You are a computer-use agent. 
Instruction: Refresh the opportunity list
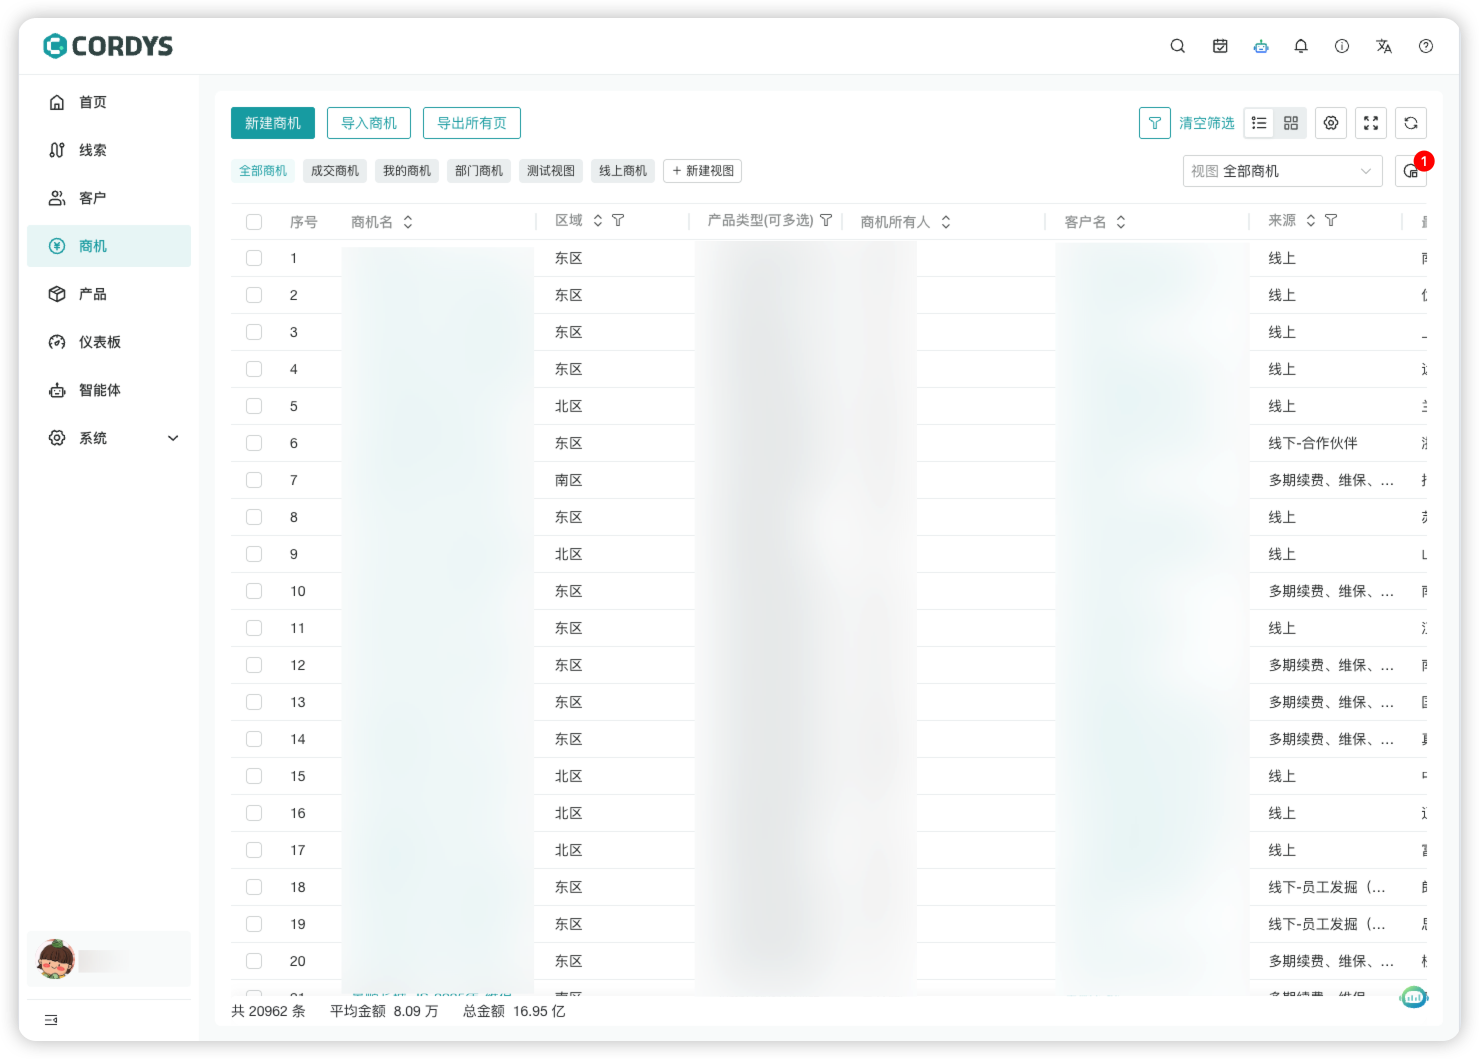coord(1411,123)
